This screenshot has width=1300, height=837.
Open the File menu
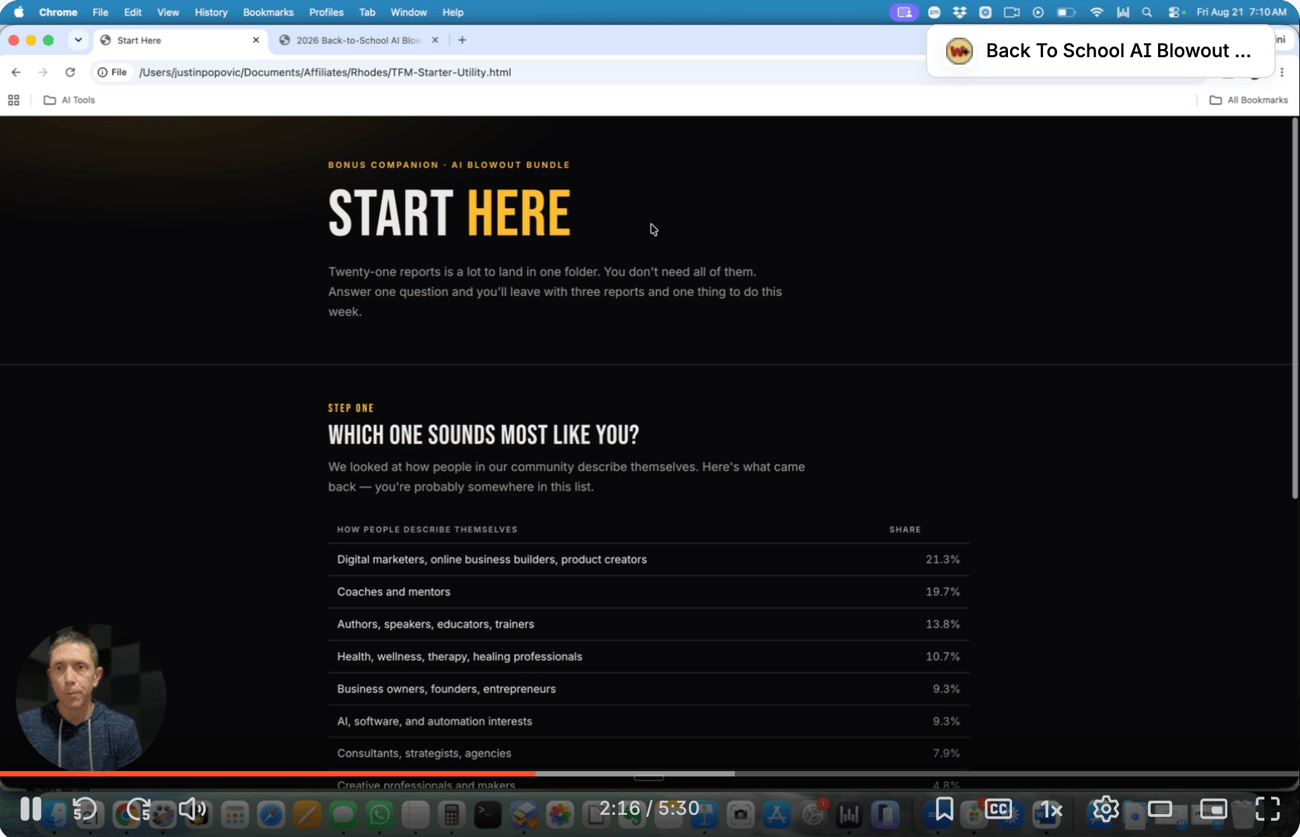(100, 12)
